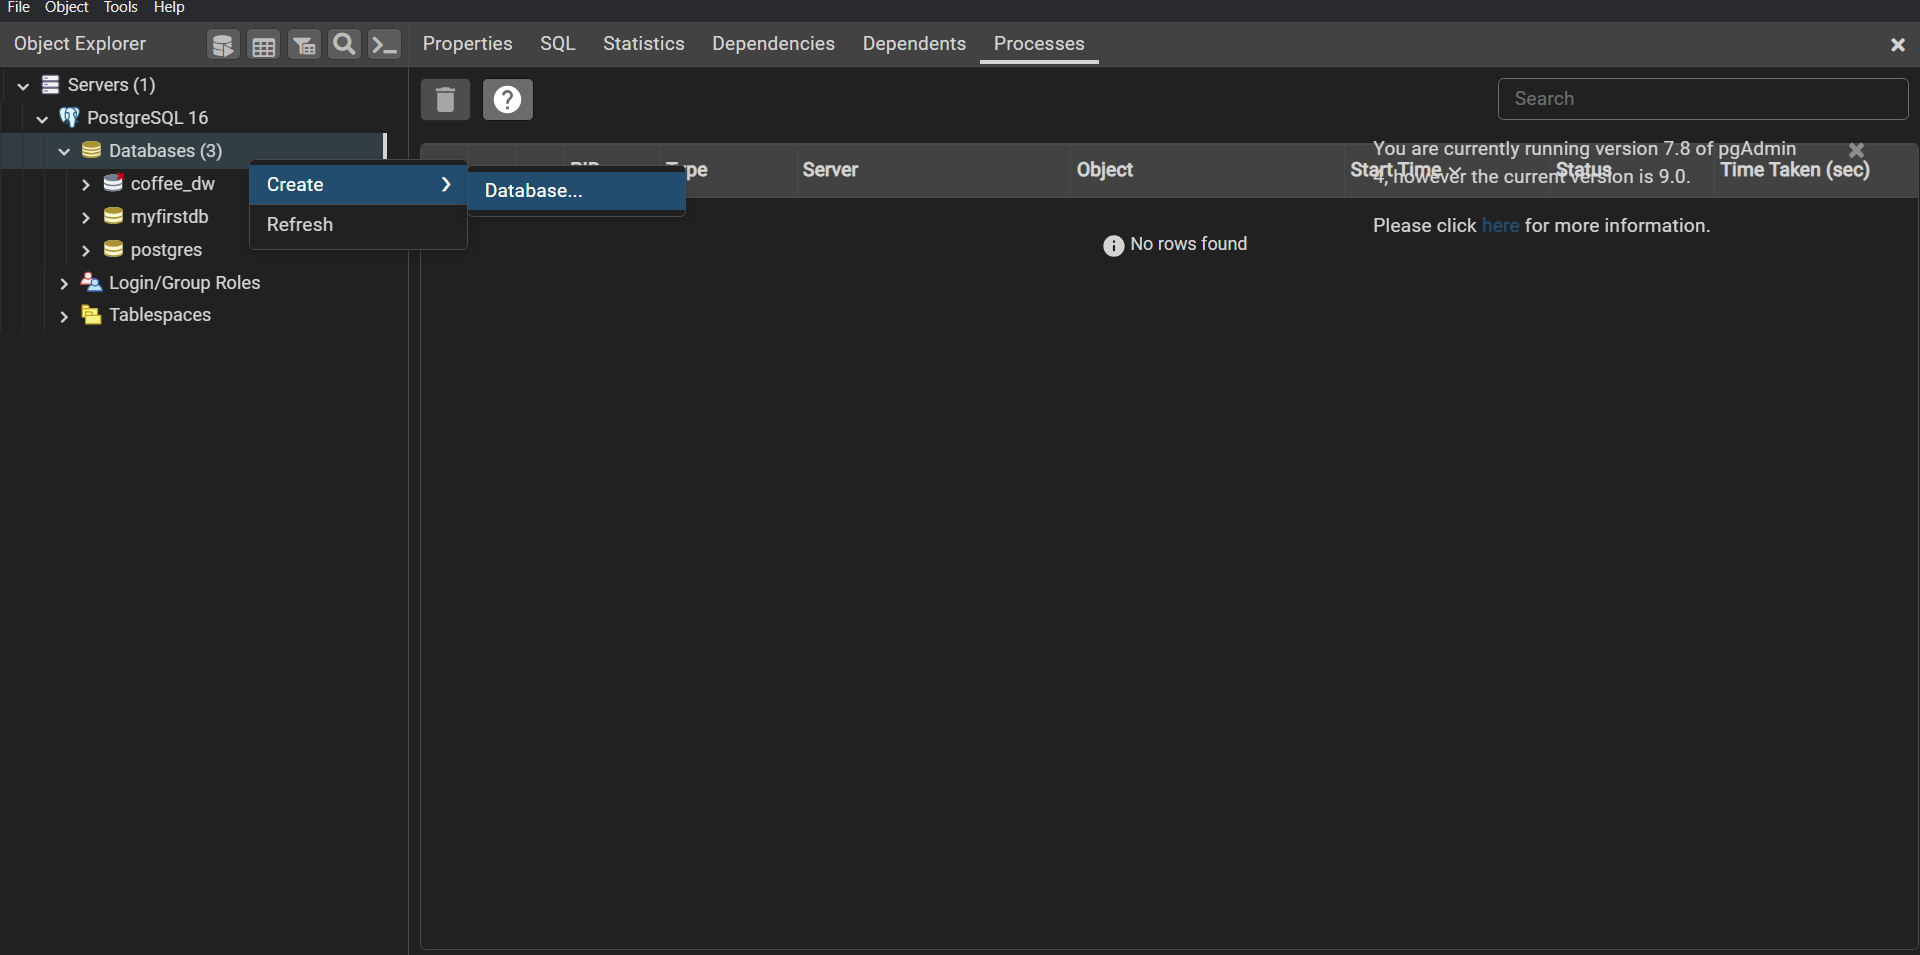The image size is (1920, 955).
Task: Click the trash delete process button
Action: (445, 99)
